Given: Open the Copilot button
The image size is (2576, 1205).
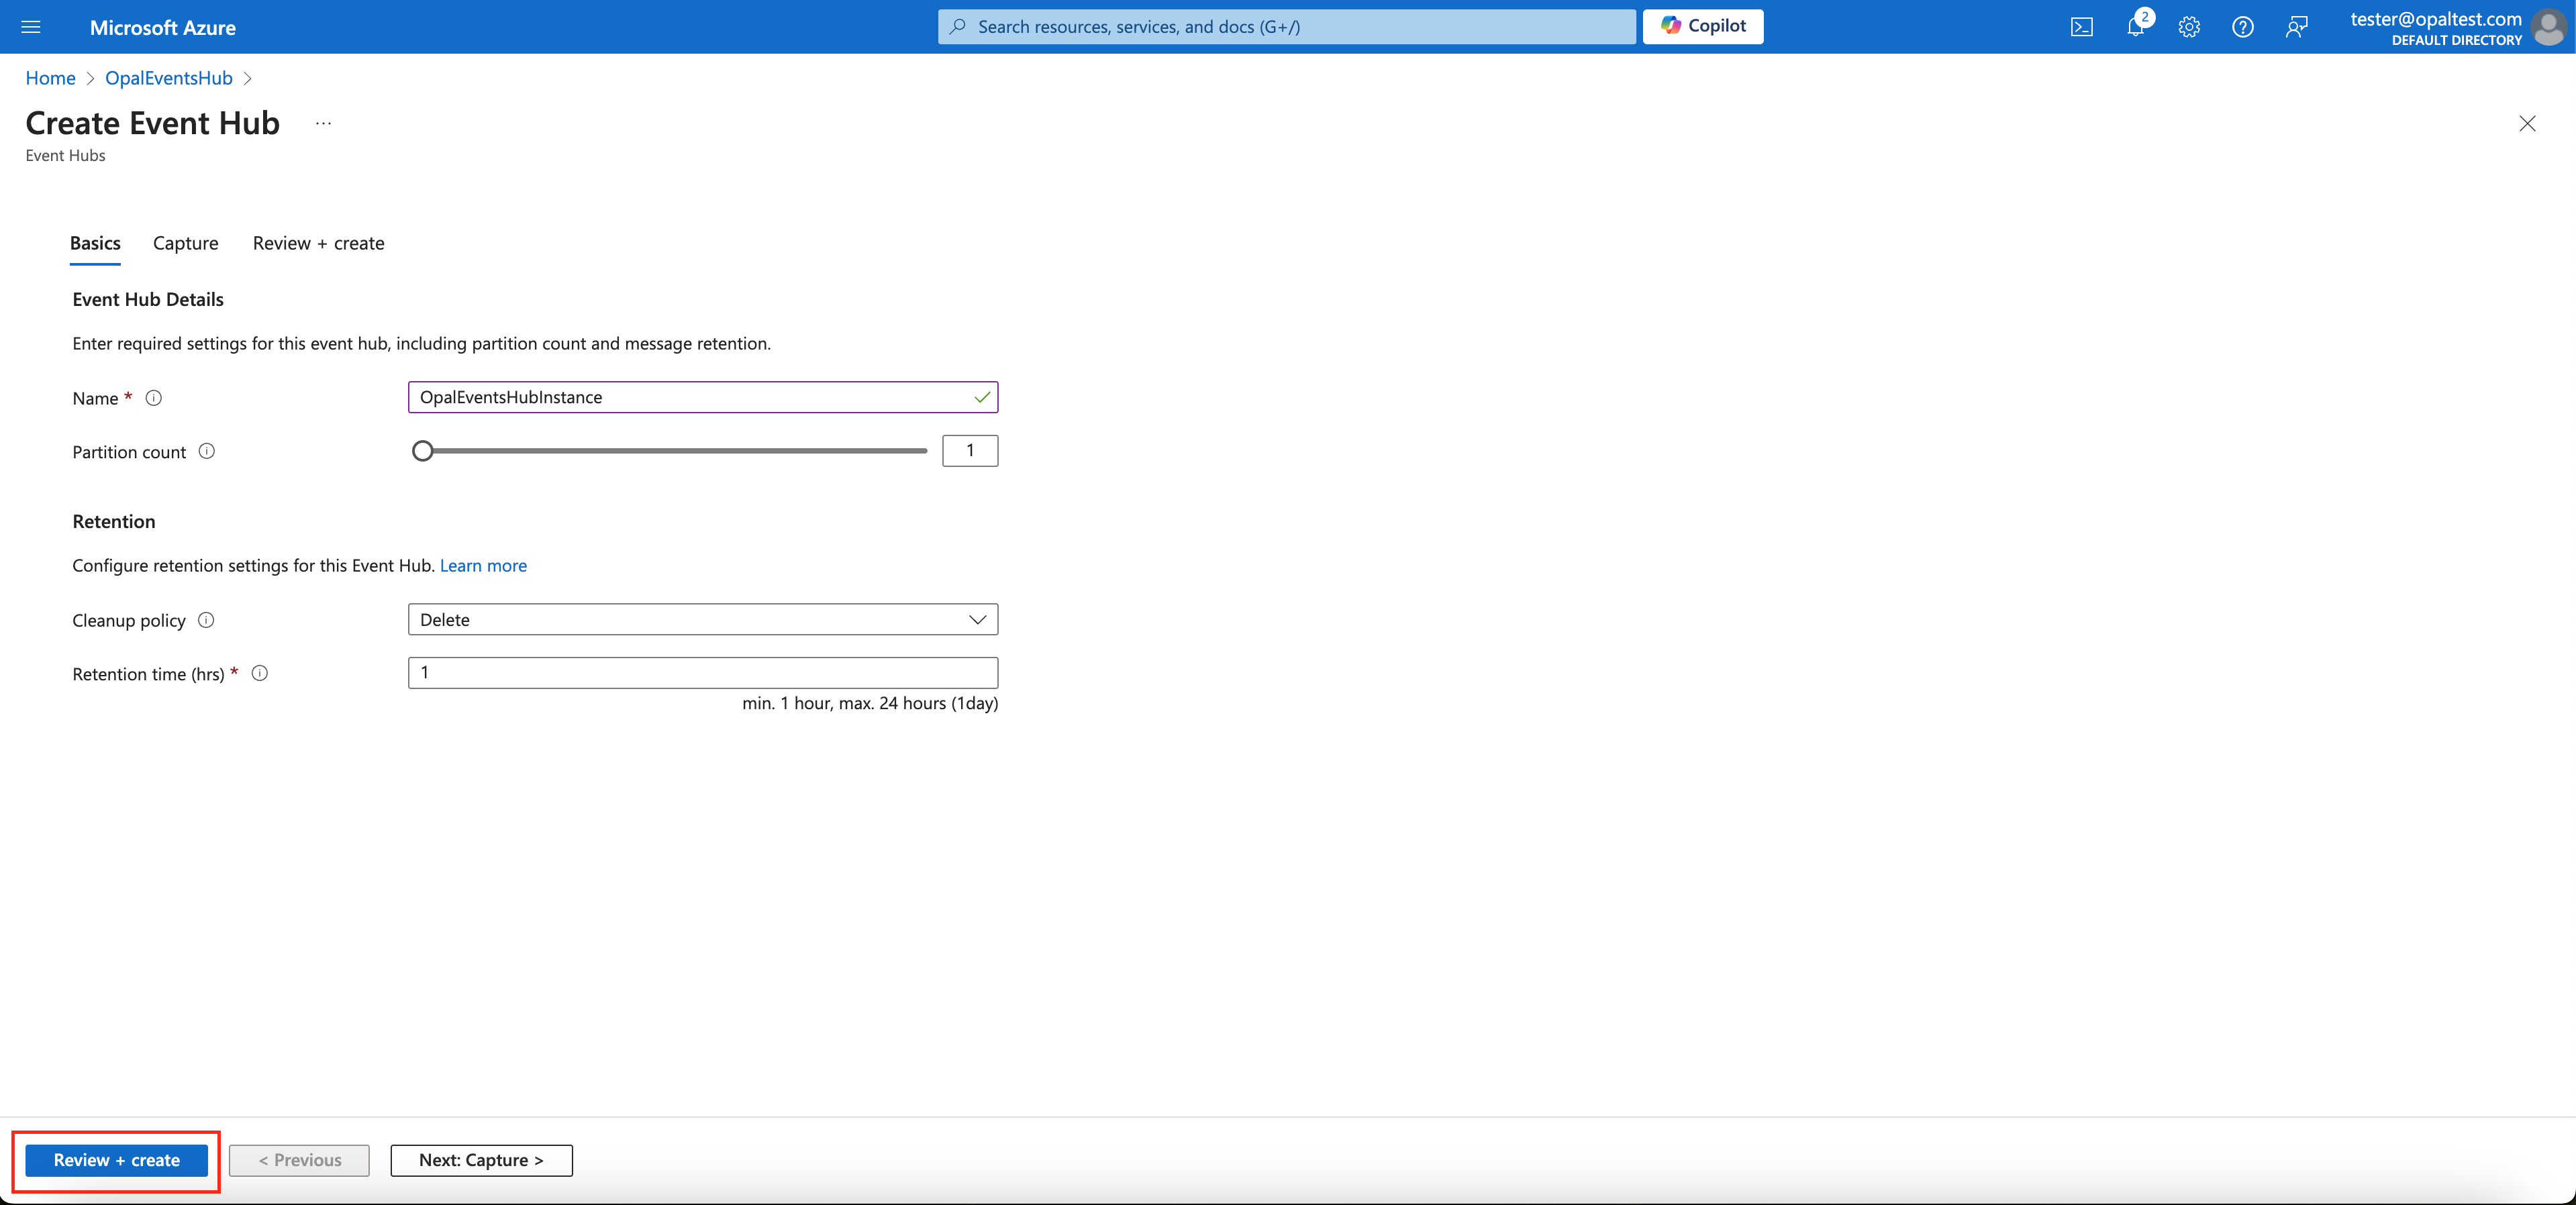Looking at the screenshot, I should (1702, 26).
